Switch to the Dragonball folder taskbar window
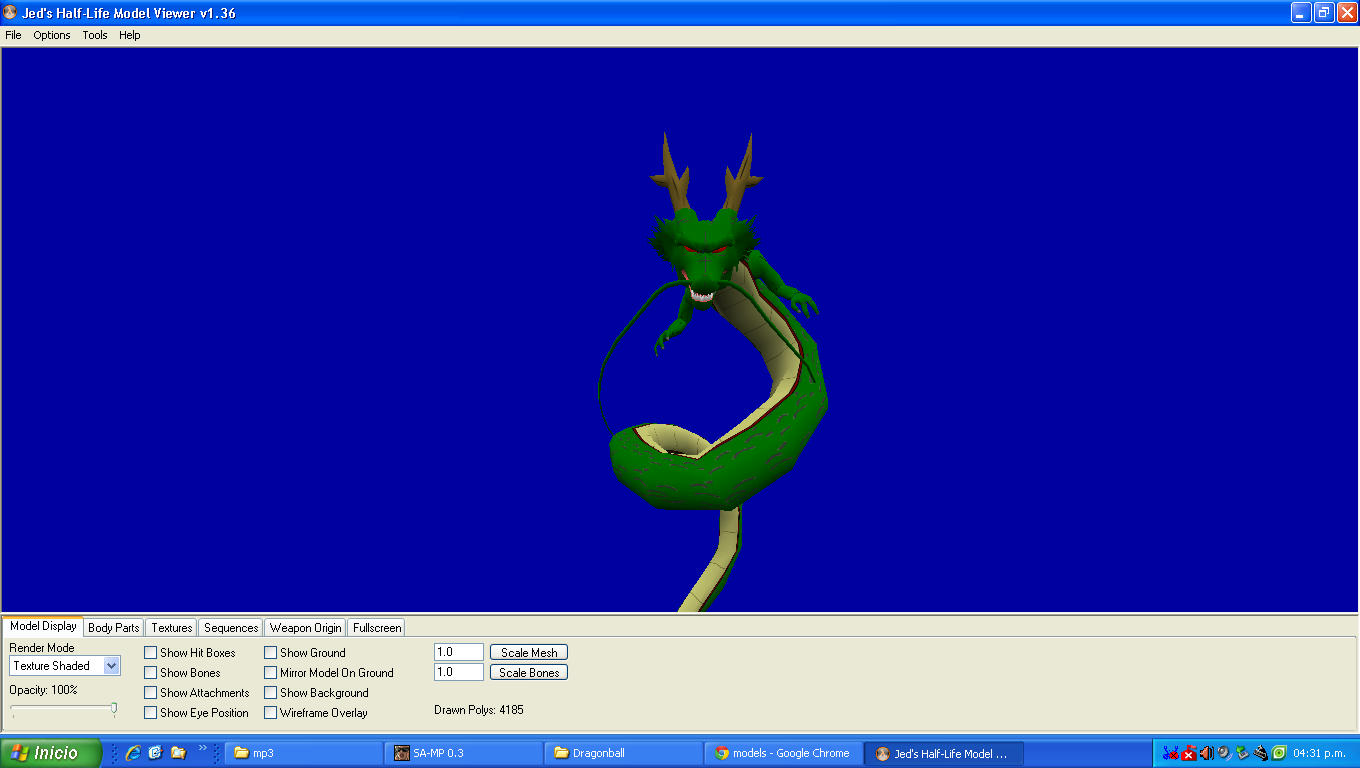1360x768 pixels. click(625, 753)
